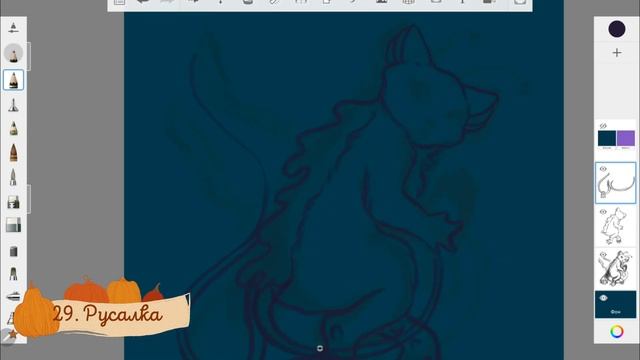Select the grey ink pen brush
This screenshot has width=640, height=360.
[x=13, y=177]
